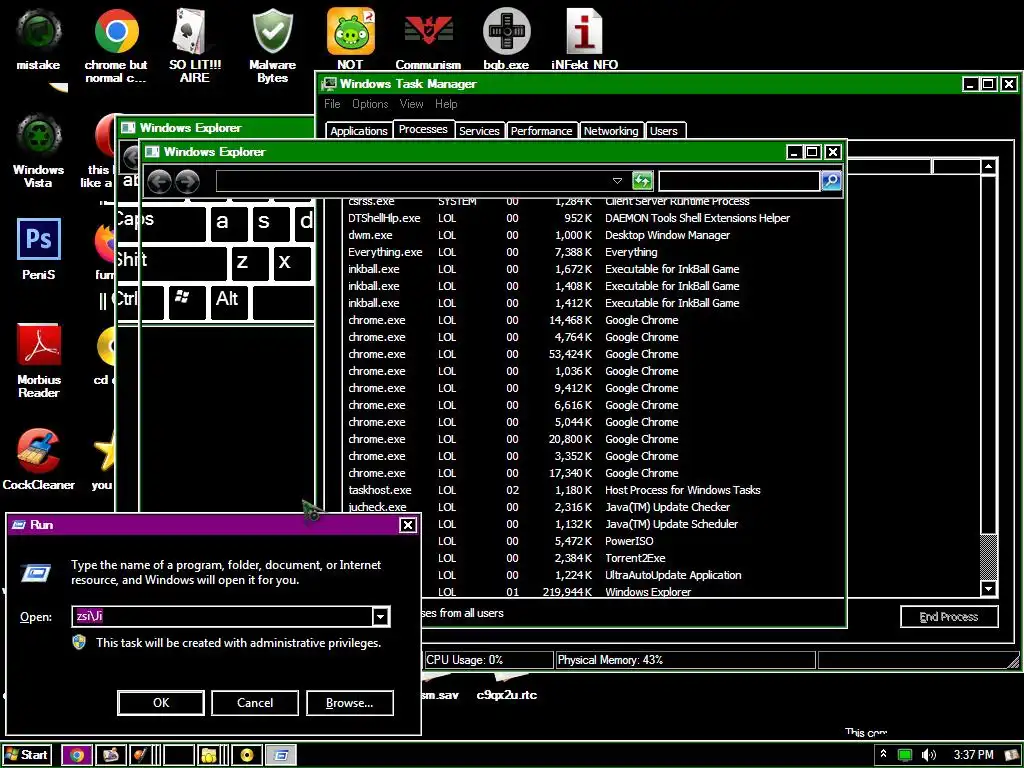
Task: Click the End Process button
Action: 948,616
